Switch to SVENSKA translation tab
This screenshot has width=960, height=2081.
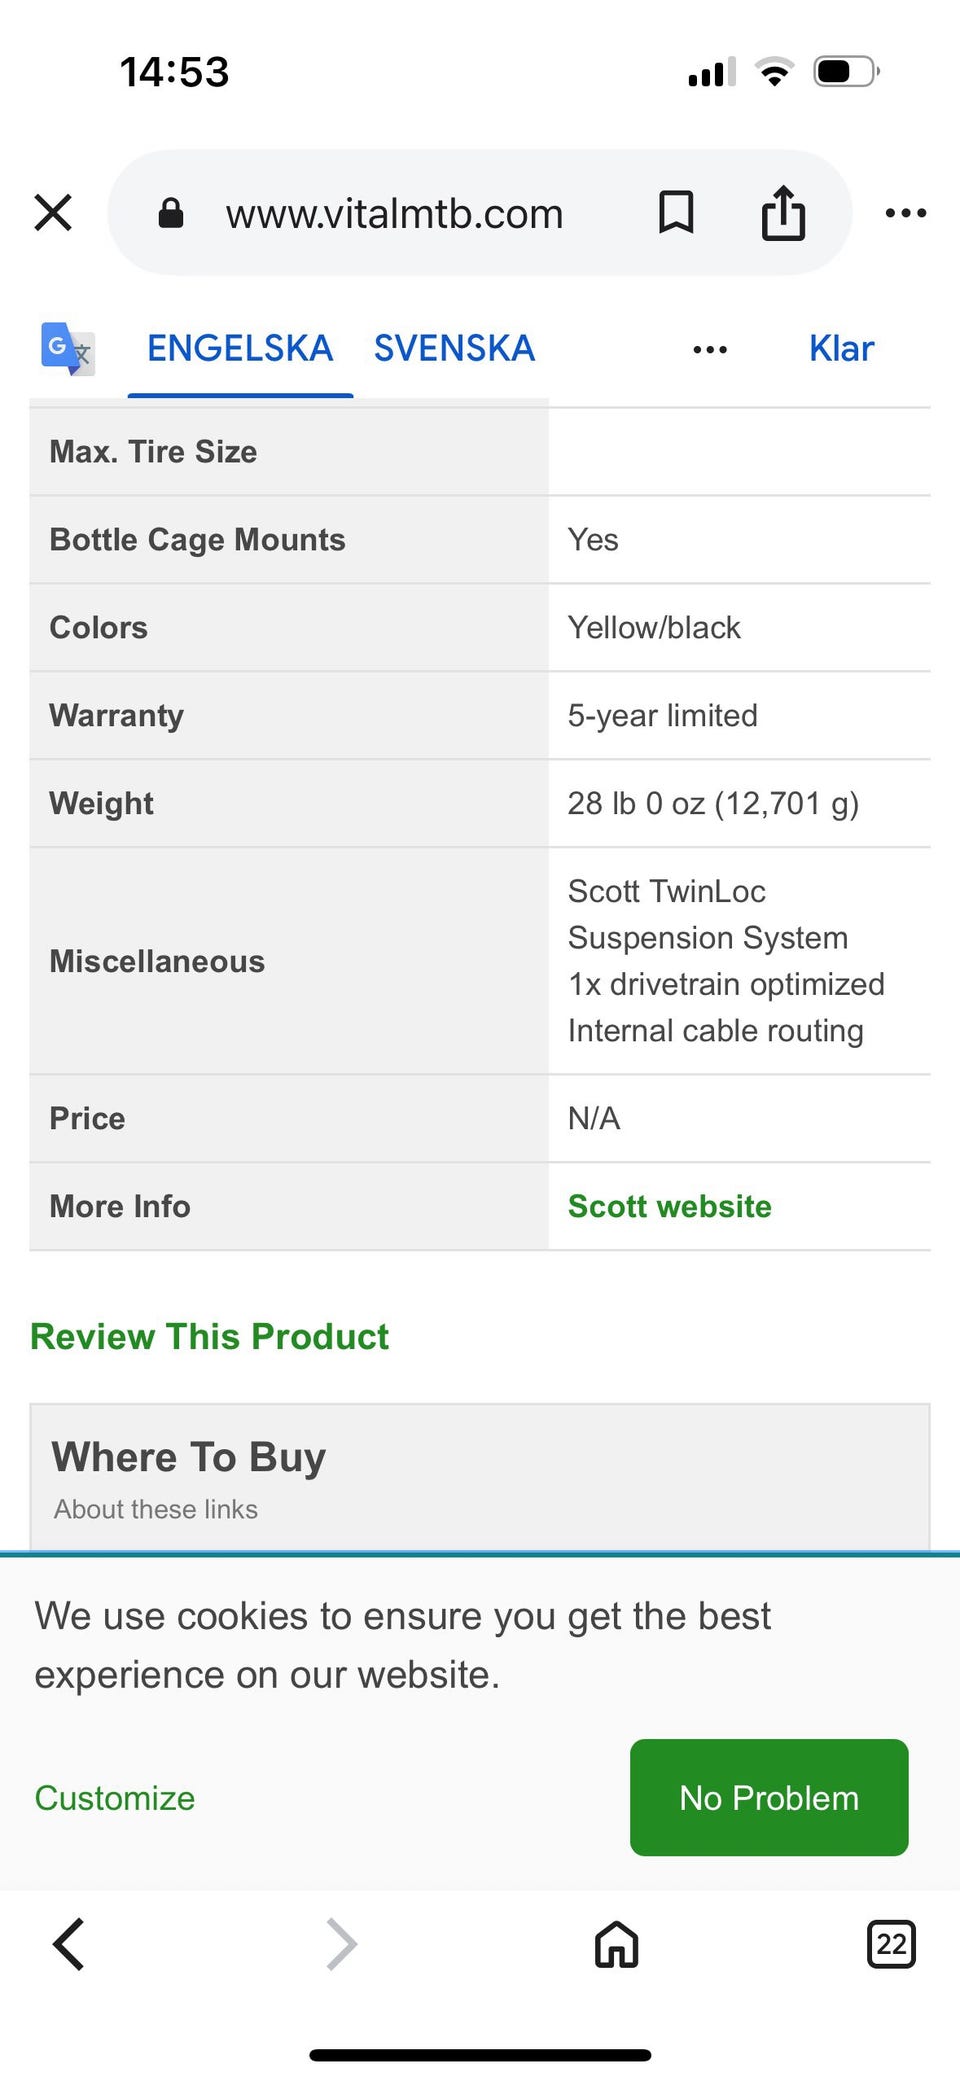tap(454, 349)
